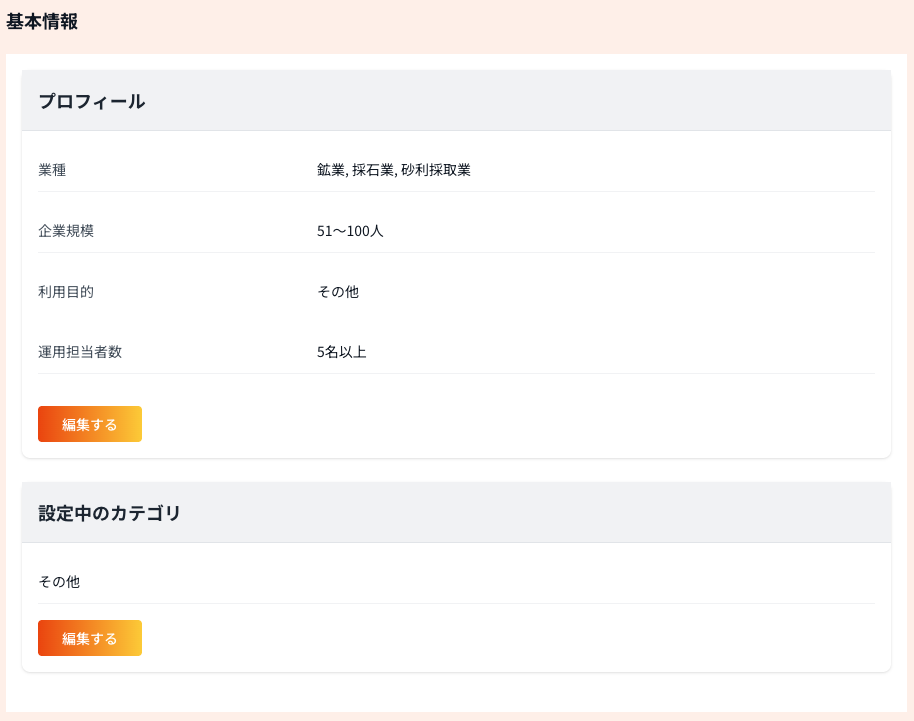This screenshot has height=721, width=914.
Task: Click the 利用目的 field label
Action: (66, 292)
